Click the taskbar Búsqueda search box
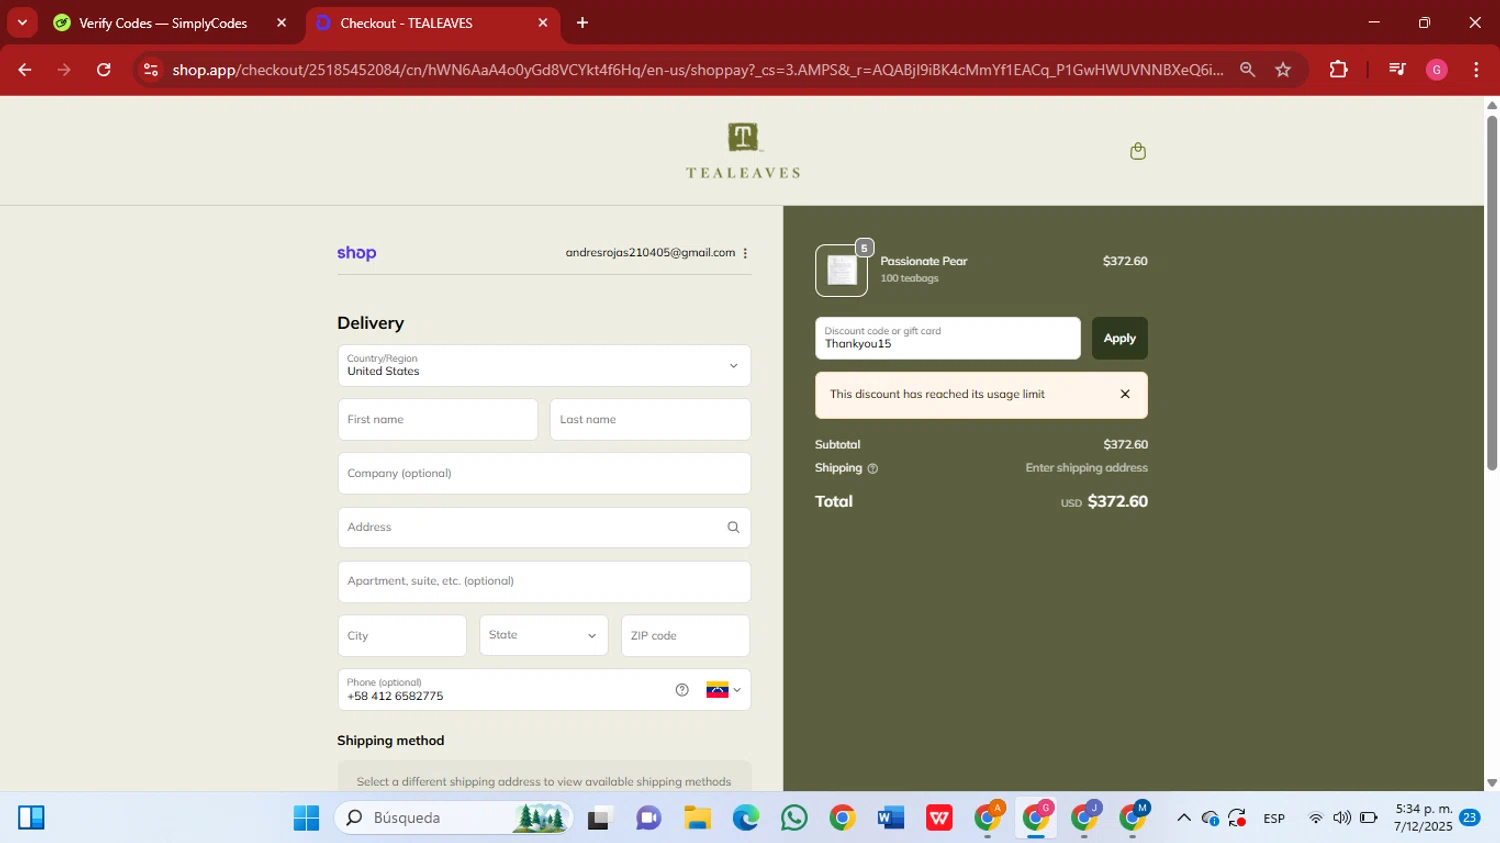This screenshot has height=843, width=1500. [x=456, y=818]
